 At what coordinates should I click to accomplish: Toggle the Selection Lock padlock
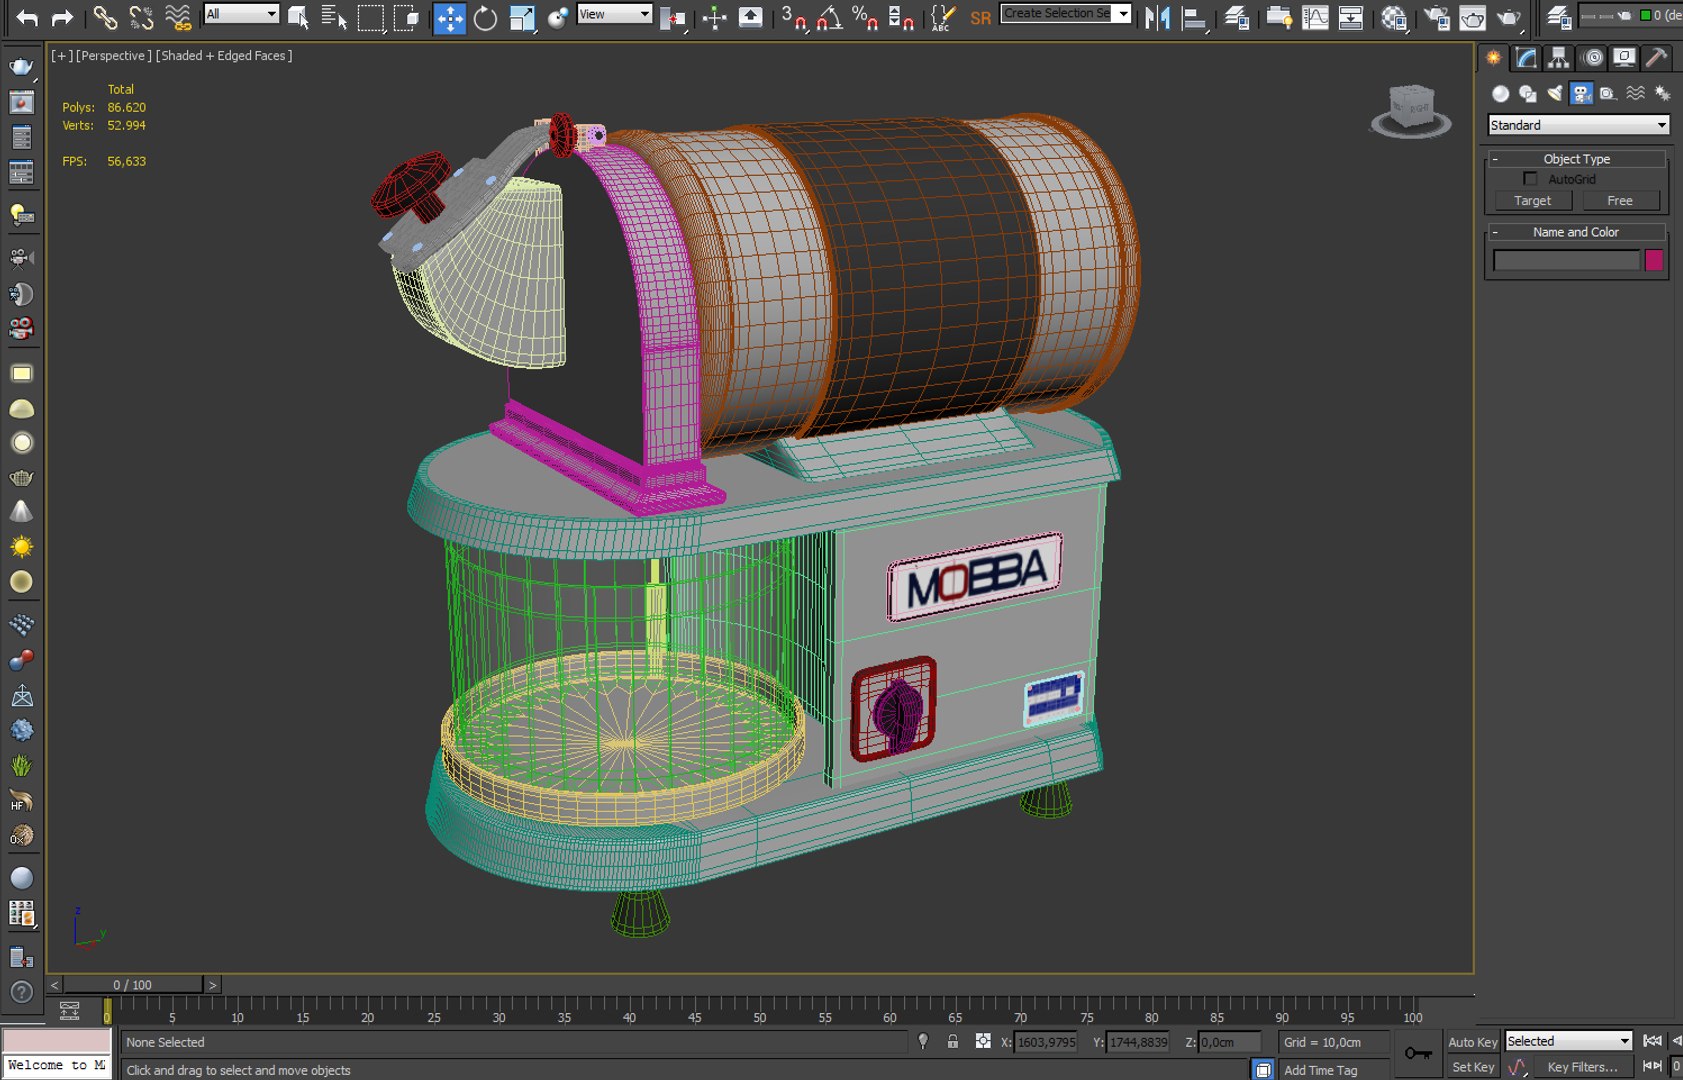953,1042
